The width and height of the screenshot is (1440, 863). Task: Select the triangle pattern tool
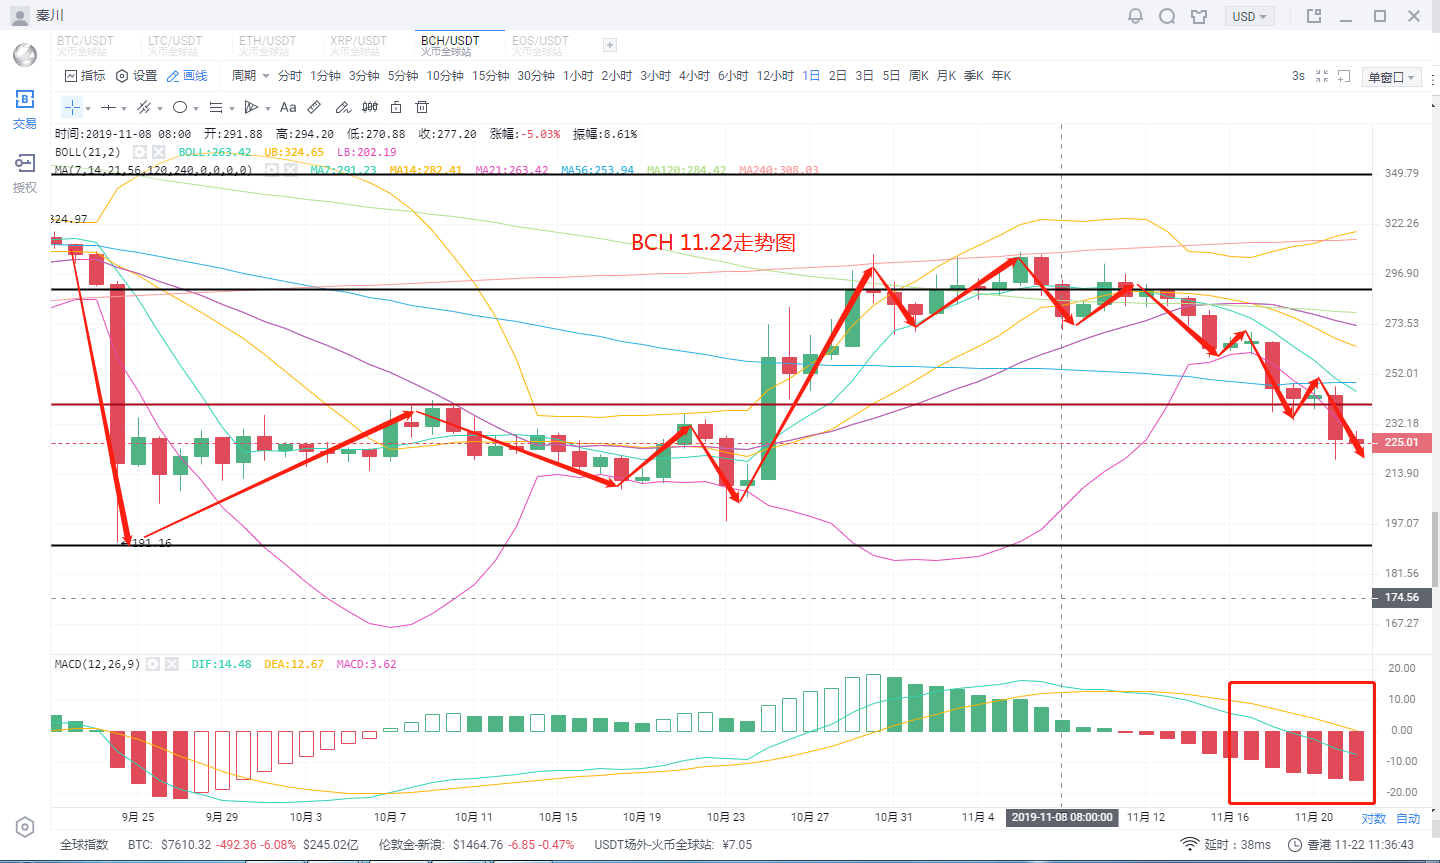[x=252, y=107]
